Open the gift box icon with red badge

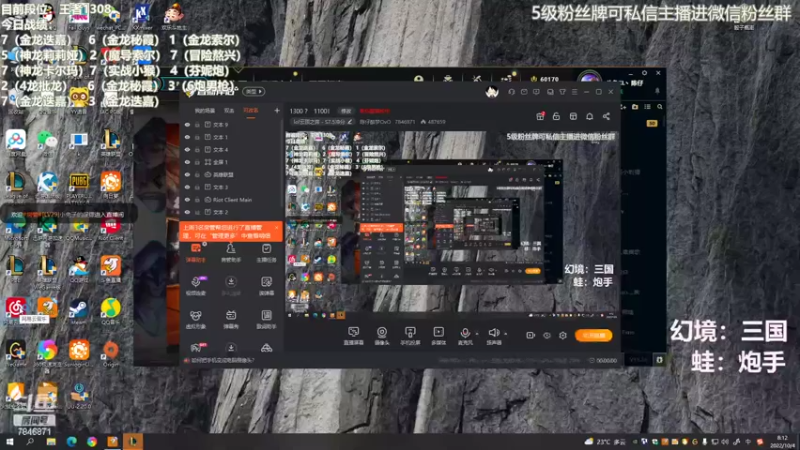540,116
